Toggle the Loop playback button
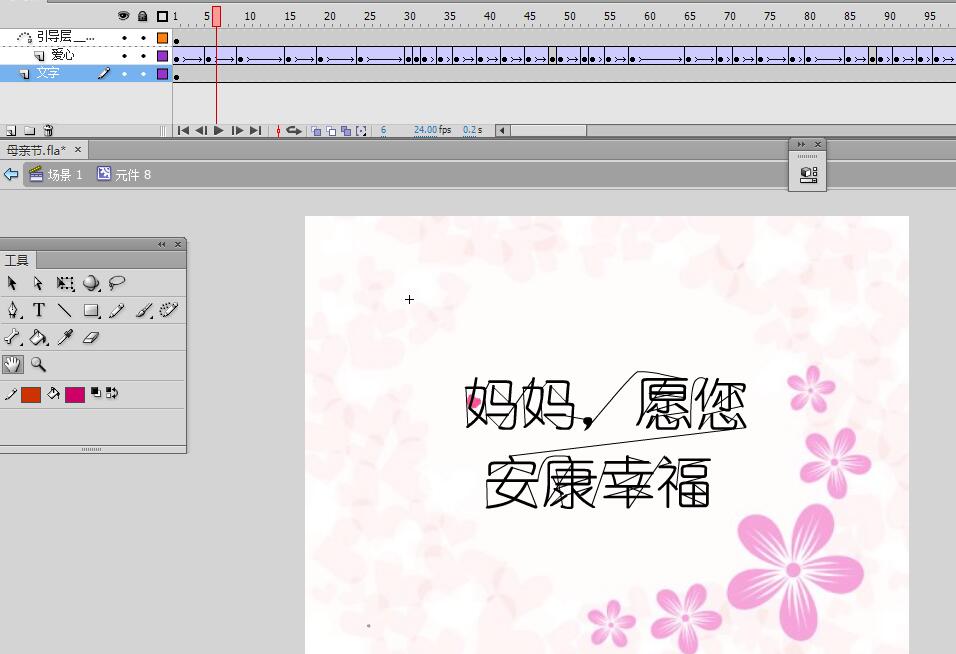956x654 pixels. click(294, 130)
